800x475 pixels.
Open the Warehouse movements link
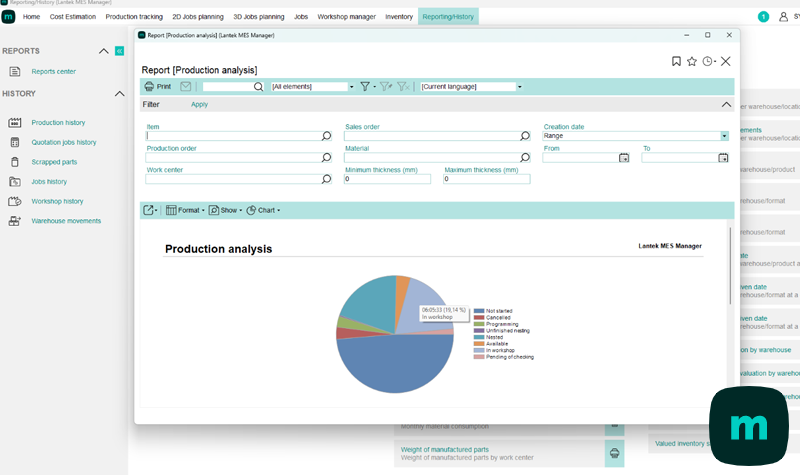coord(66,221)
